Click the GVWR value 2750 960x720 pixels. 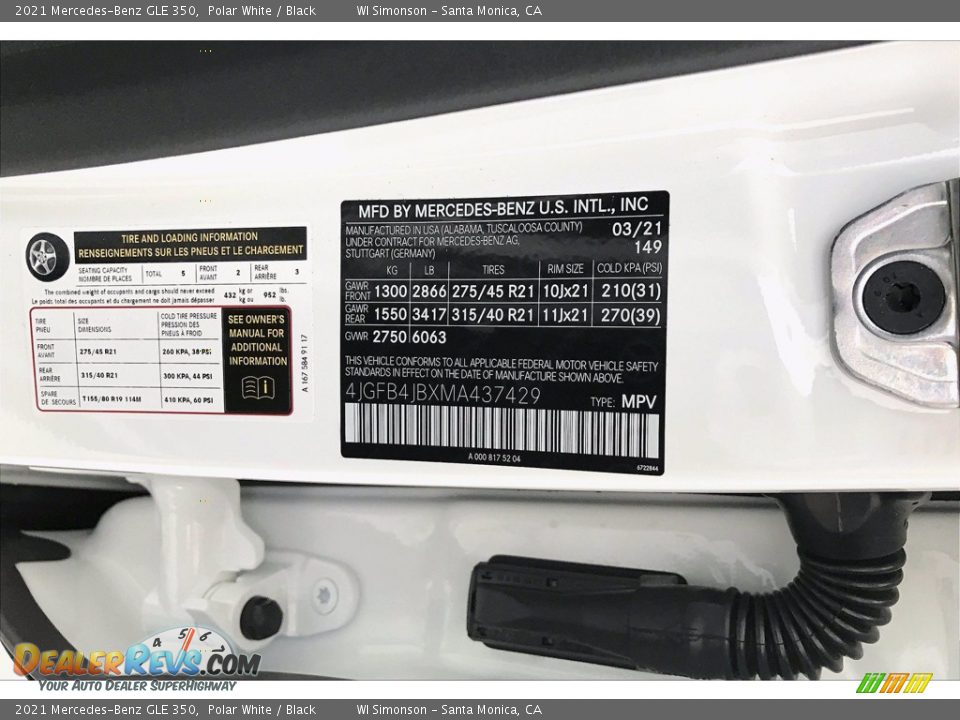(x=389, y=337)
